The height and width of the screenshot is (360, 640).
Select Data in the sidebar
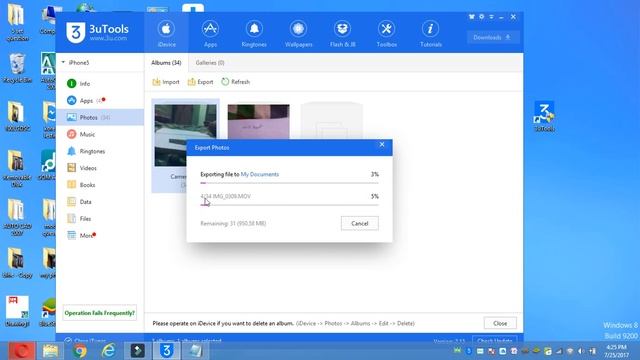pos(100,202)
